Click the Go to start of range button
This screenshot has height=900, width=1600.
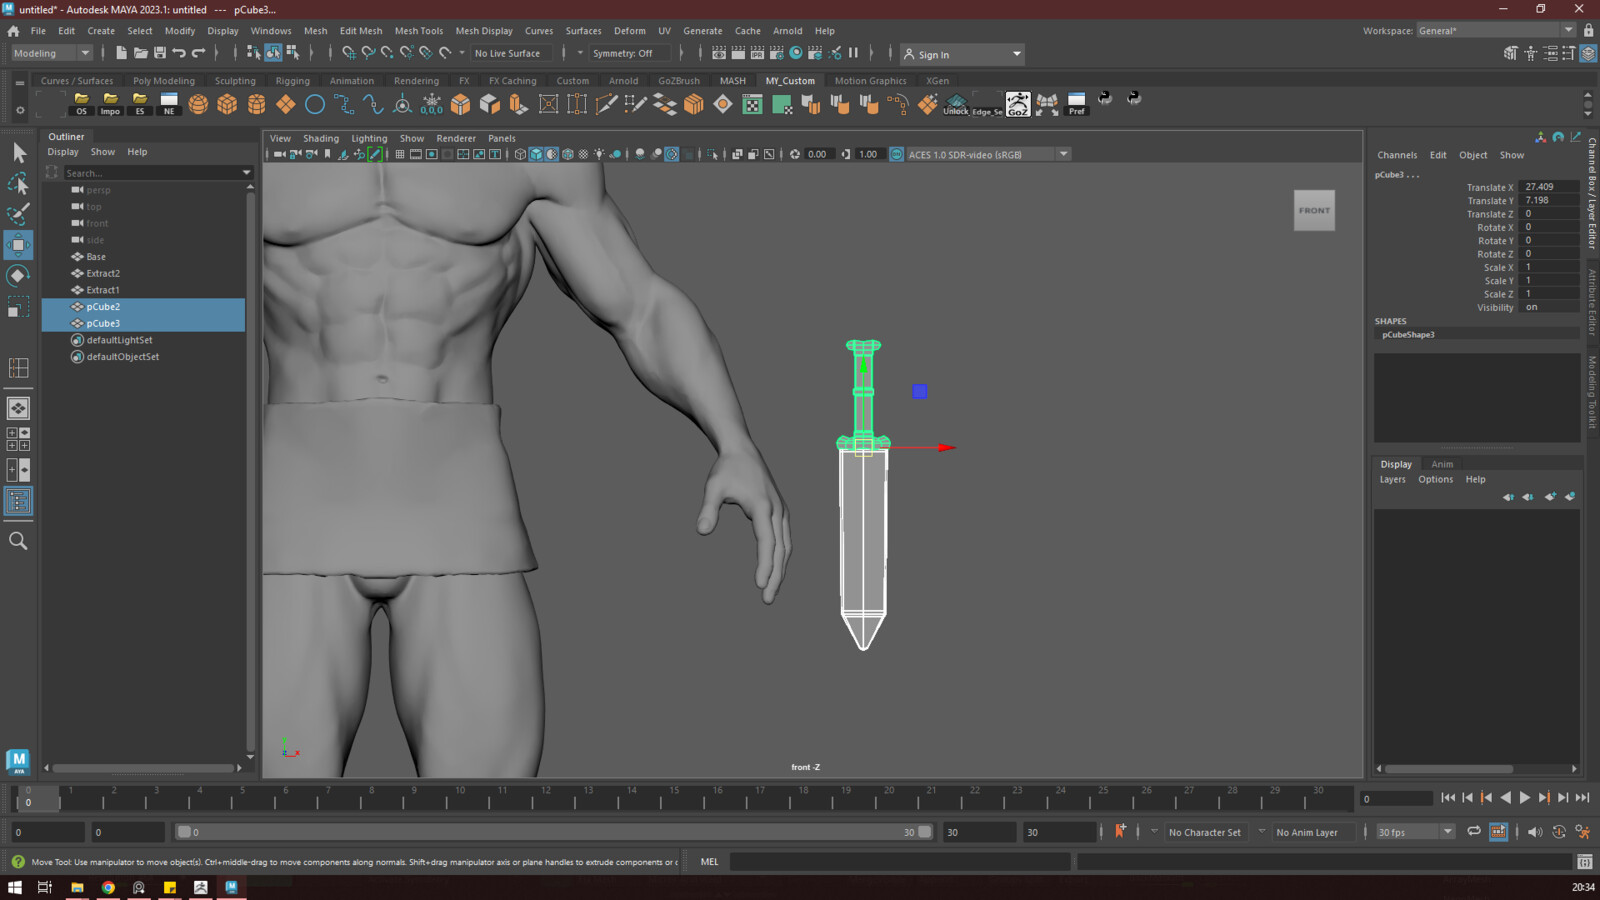coord(1448,798)
